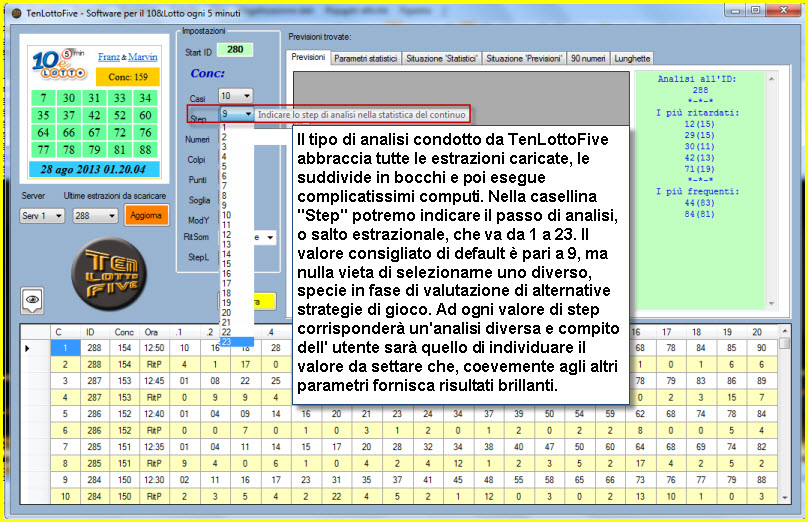
Task: Click number 67 in green grid
Action: [94, 133]
